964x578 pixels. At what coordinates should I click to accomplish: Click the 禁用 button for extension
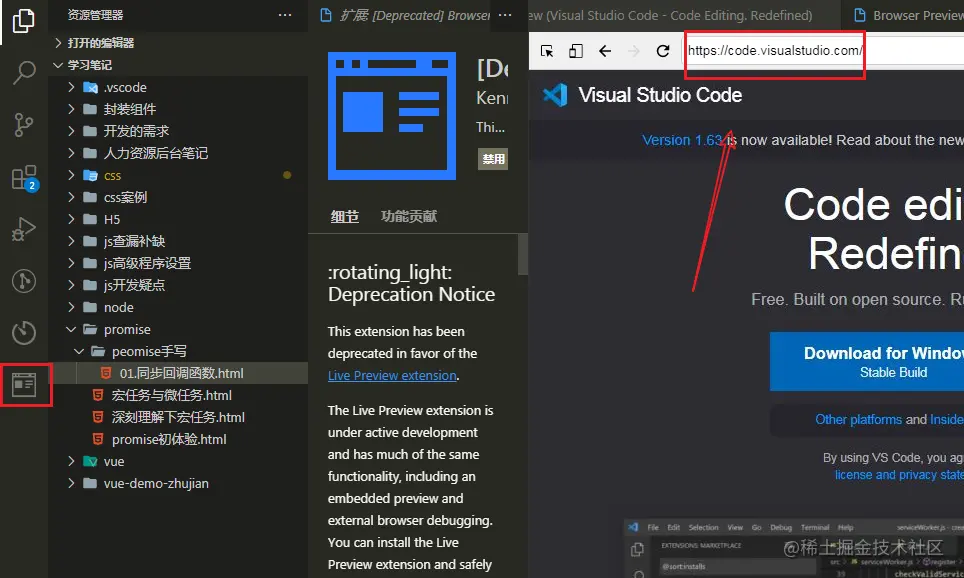point(493,158)
